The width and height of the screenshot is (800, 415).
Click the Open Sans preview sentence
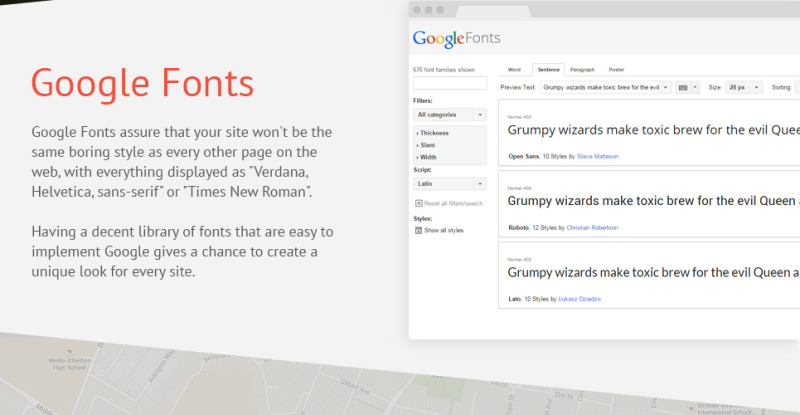coord(654,130)
